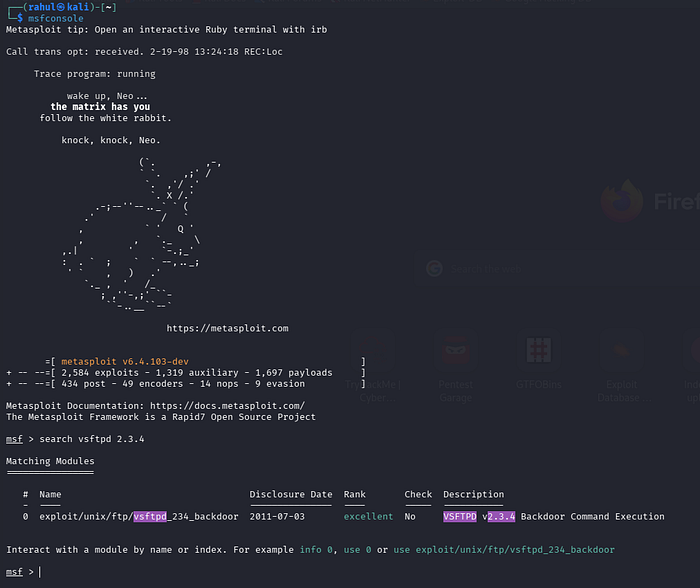Click the Metasploit tip line
The width and height of the screenshot is (700, 588).
166,29
